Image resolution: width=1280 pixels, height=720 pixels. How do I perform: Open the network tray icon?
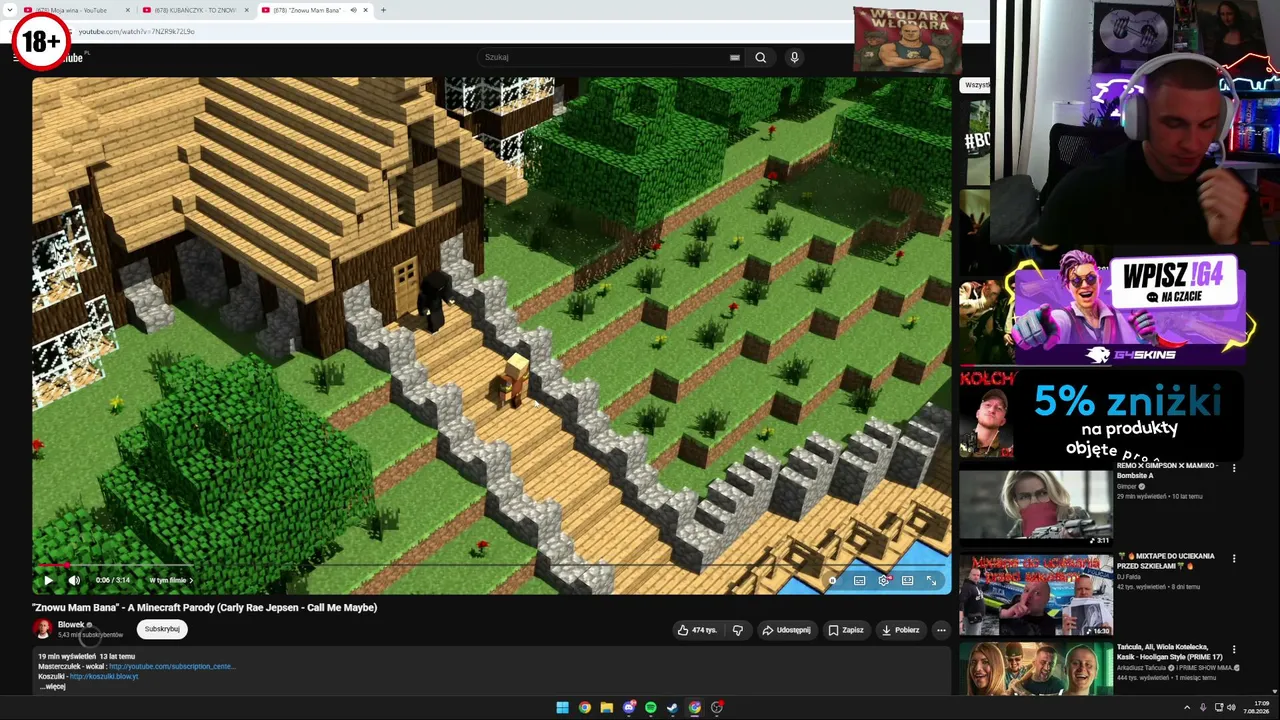point(1218,708)
